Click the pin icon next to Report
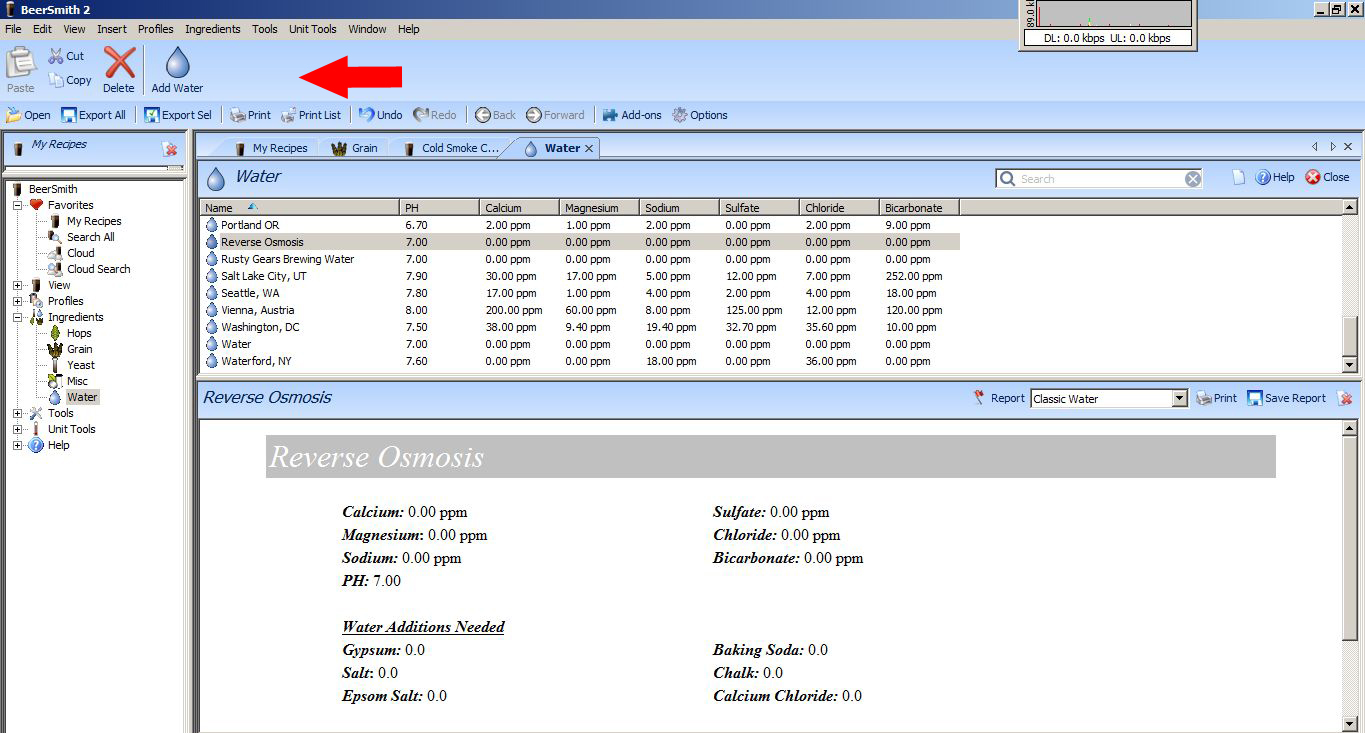Viewport: 1365px width, 733px height. point(979,398)
